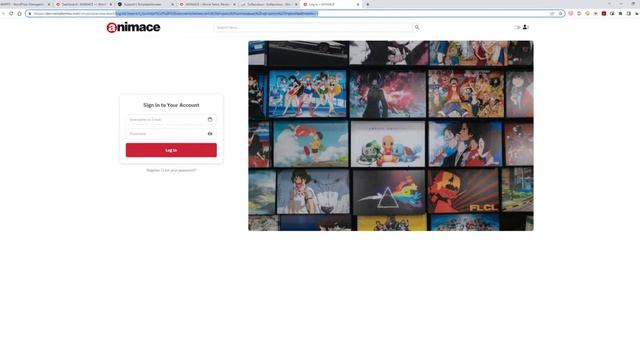Click the Animace logo
Screen dimensions: 640x360
point(133,27)
